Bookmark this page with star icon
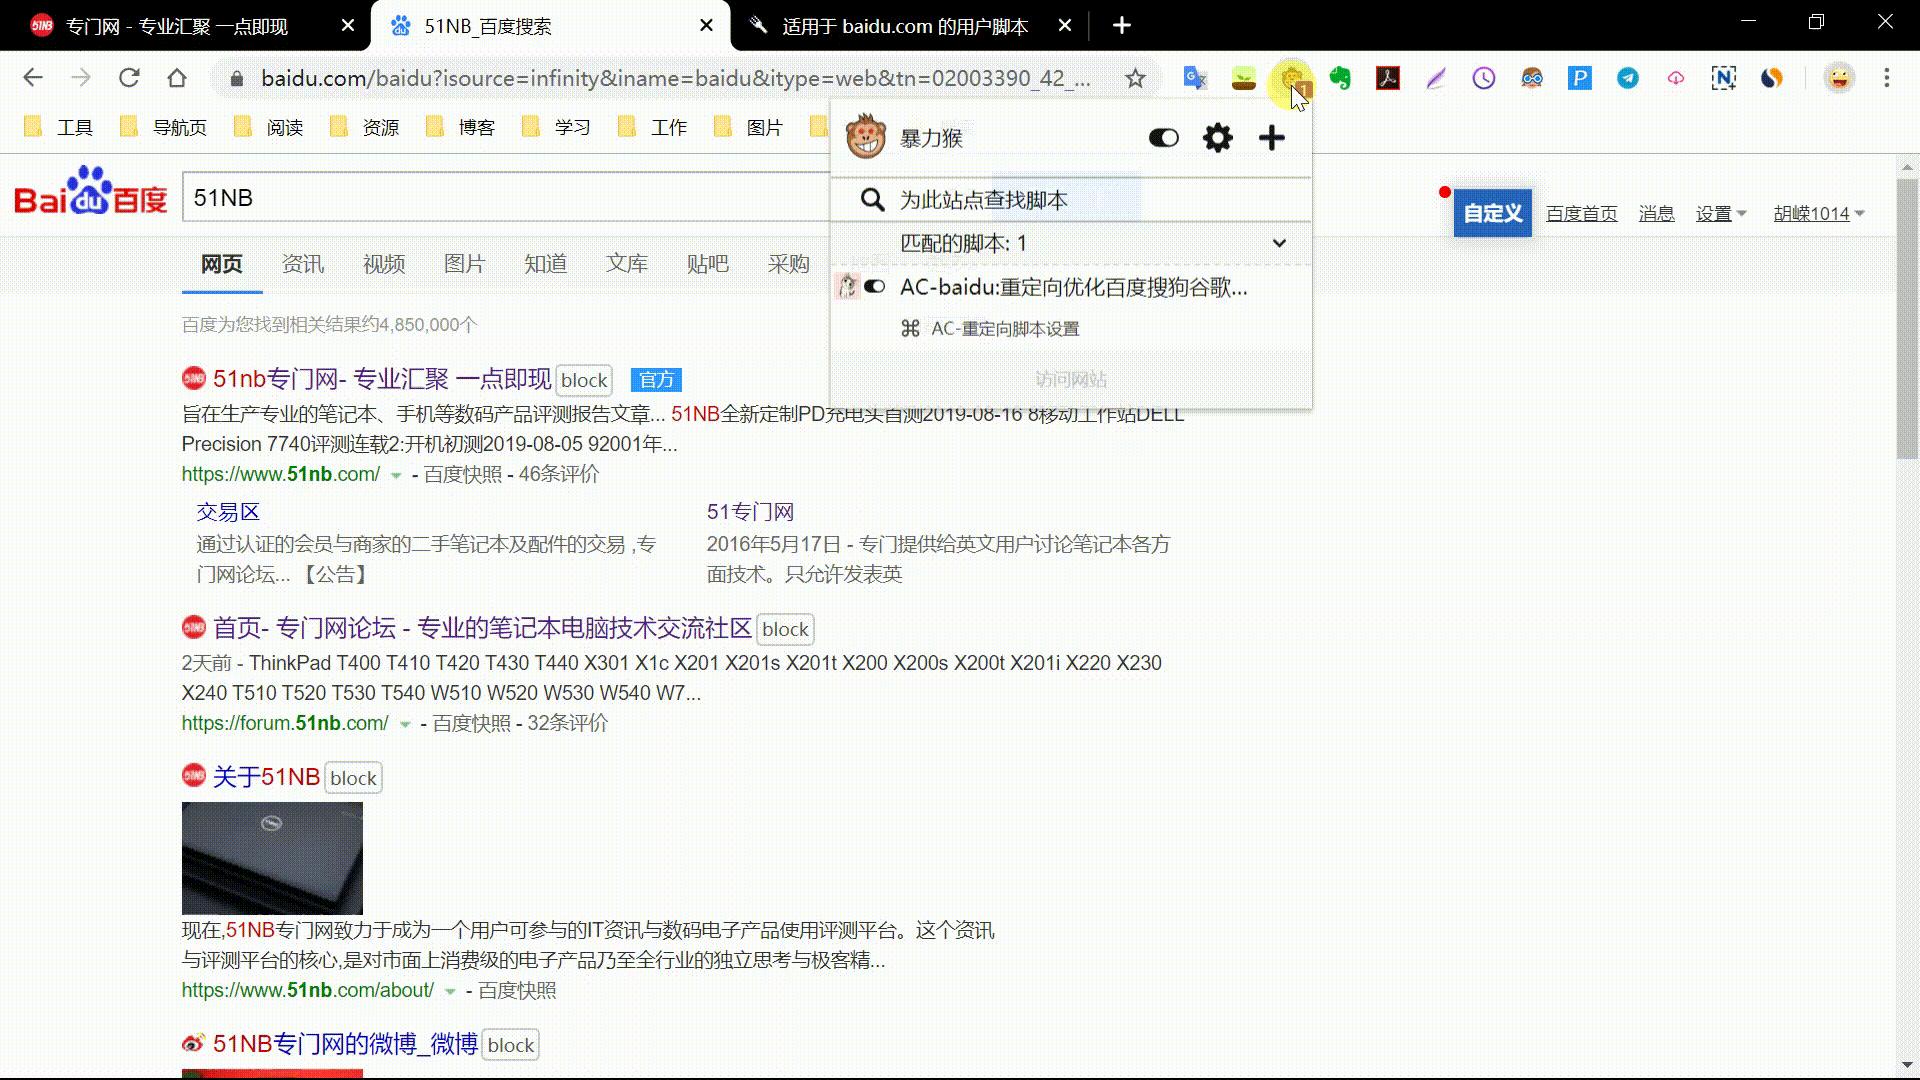The width and height of the screenshot is (1920, 1080). (x=1135, y=78)
